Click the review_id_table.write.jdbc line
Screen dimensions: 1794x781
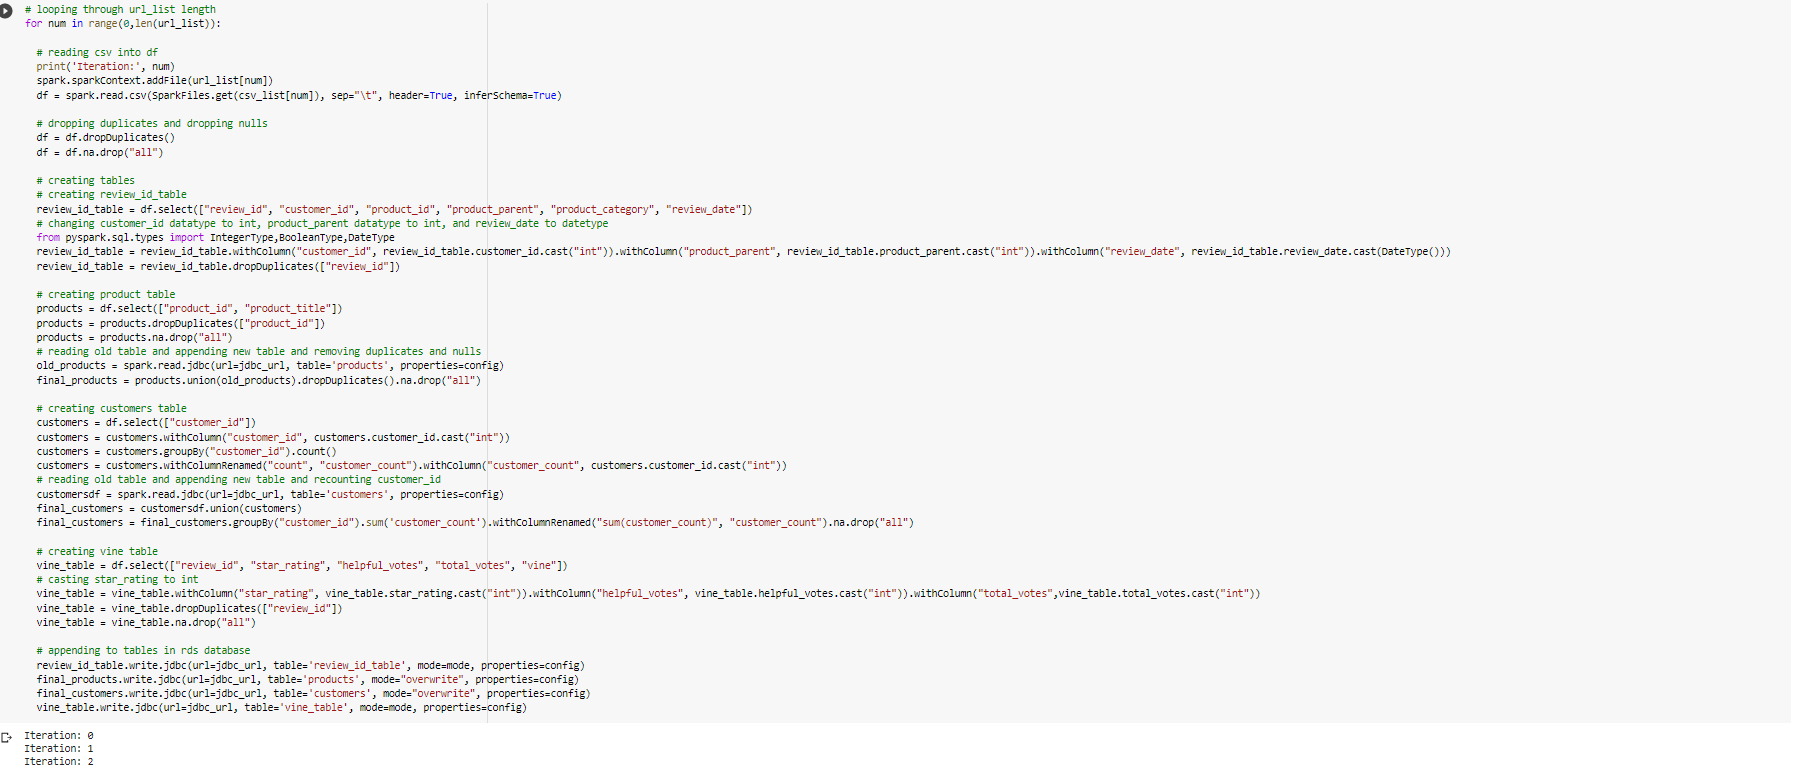point(311,666)
